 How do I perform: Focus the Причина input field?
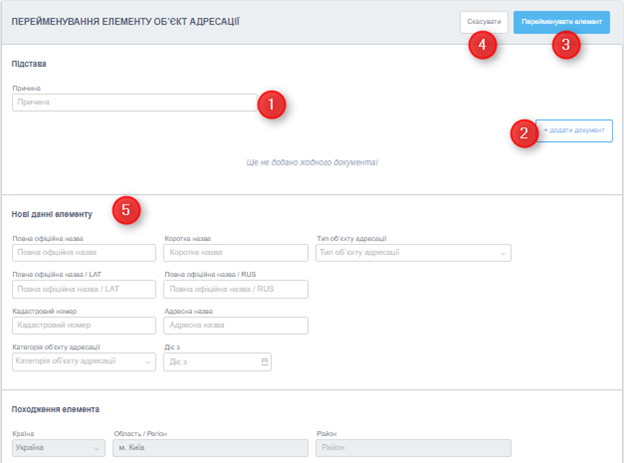135,102
